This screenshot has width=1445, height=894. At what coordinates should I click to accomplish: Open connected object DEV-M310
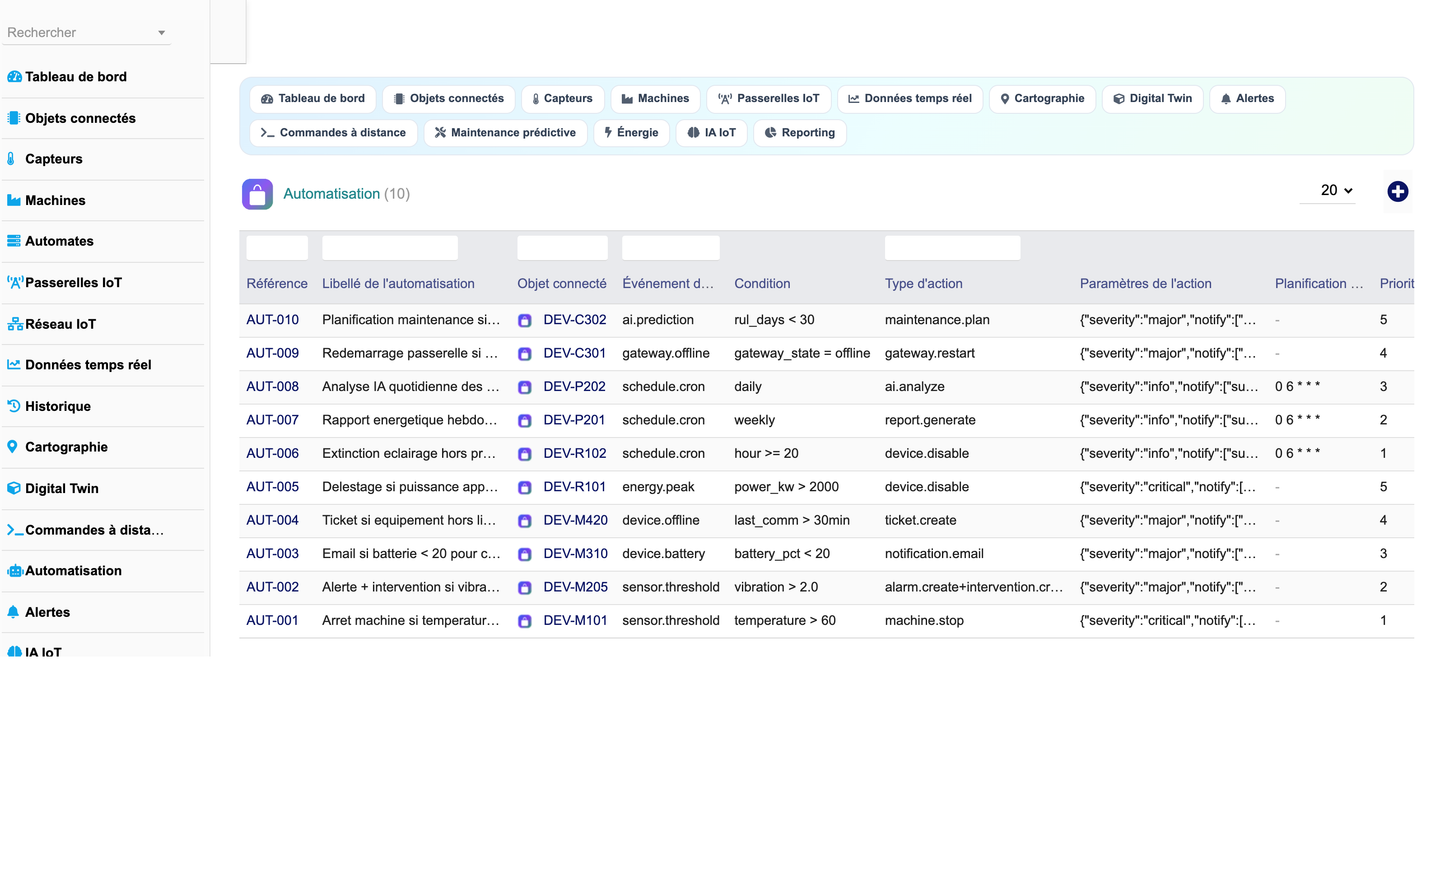click(575, 553)
